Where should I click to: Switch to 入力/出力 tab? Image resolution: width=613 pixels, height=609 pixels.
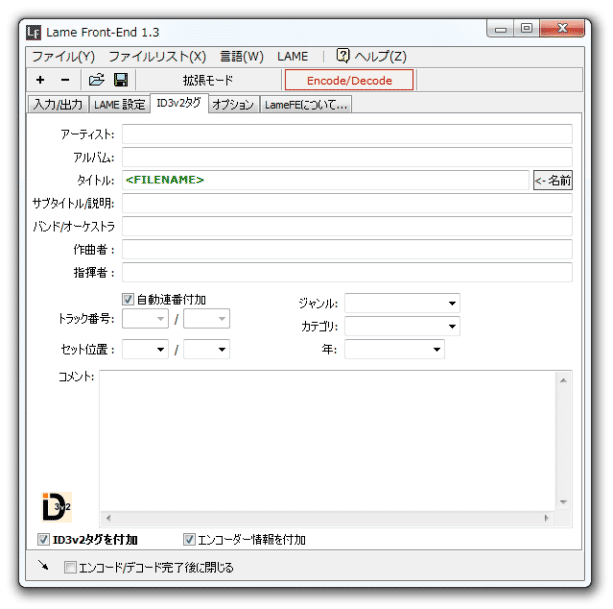click(x=58, y=104)
